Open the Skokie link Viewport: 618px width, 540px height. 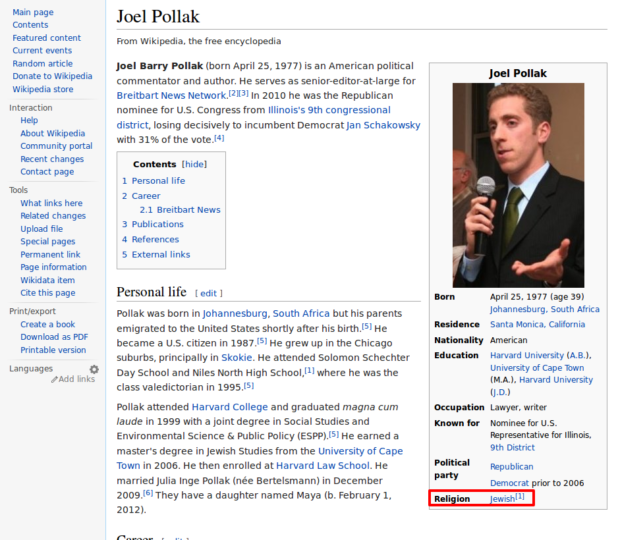[236, 358]
